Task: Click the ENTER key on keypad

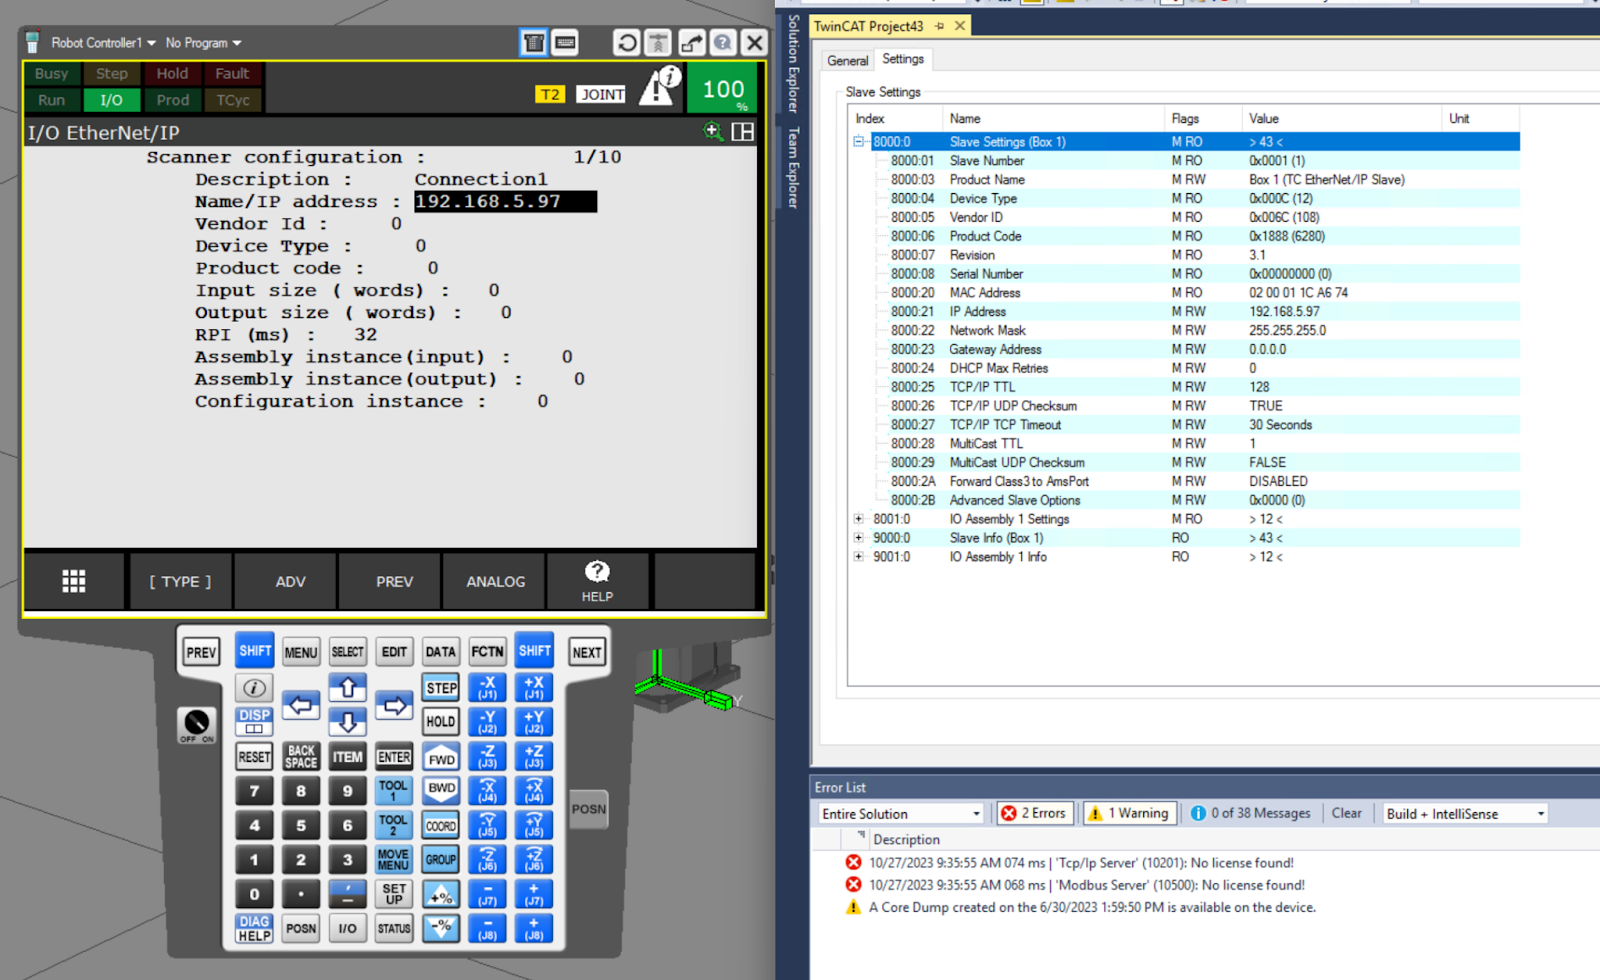Action: click(x=394, y=757)
